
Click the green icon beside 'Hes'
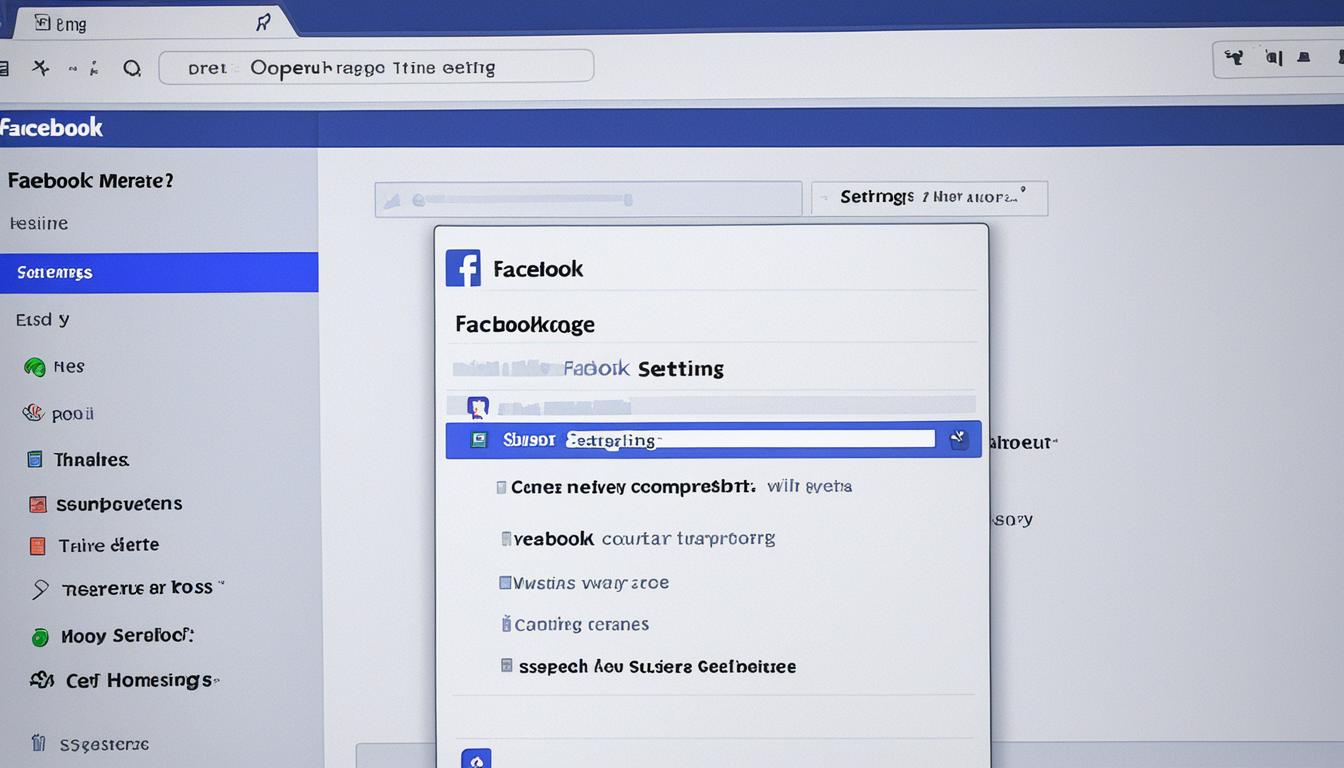coord(35,367)
